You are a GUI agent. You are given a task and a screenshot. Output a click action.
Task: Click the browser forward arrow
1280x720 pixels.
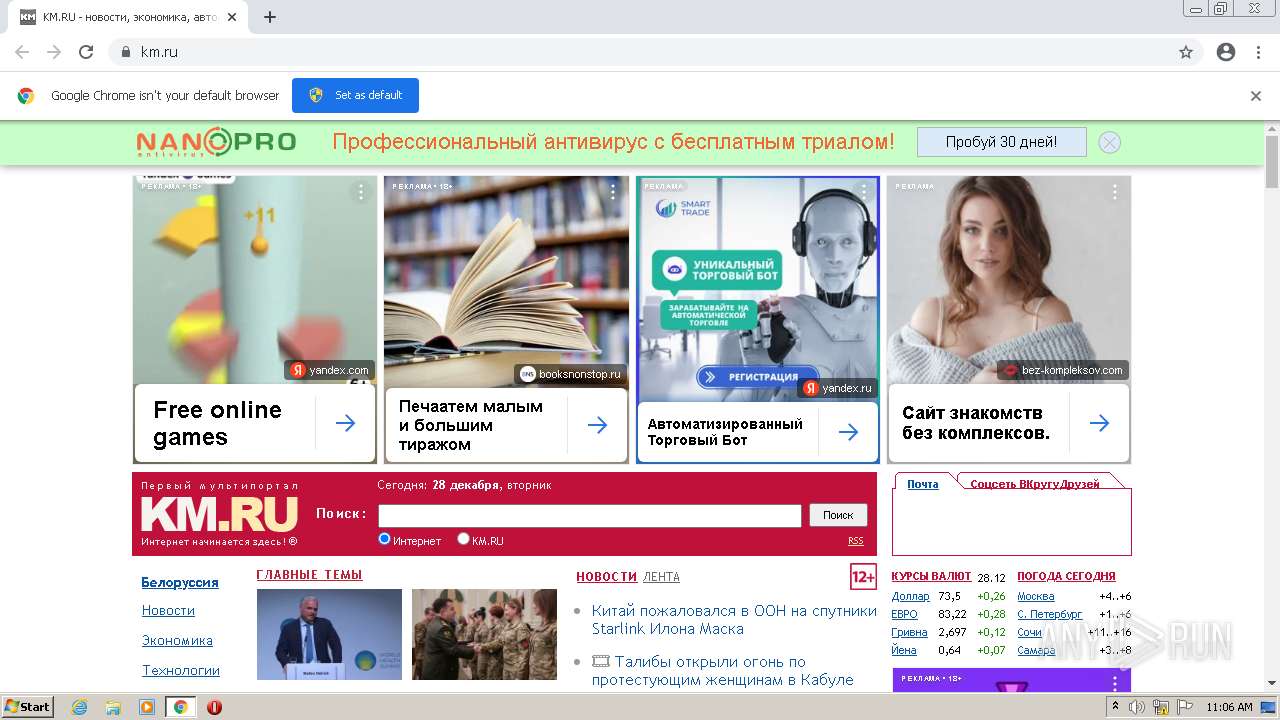pyautogui.click(x=54, y=52)
